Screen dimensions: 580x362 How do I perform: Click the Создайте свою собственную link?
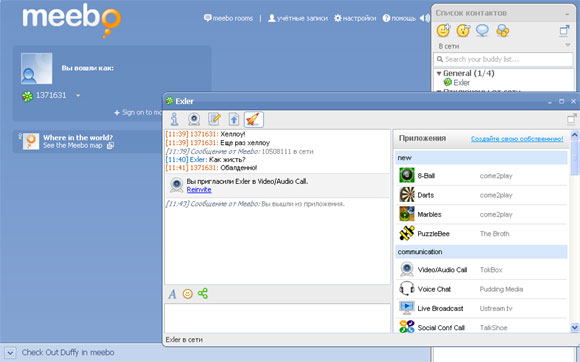click(x=517, y=139)
